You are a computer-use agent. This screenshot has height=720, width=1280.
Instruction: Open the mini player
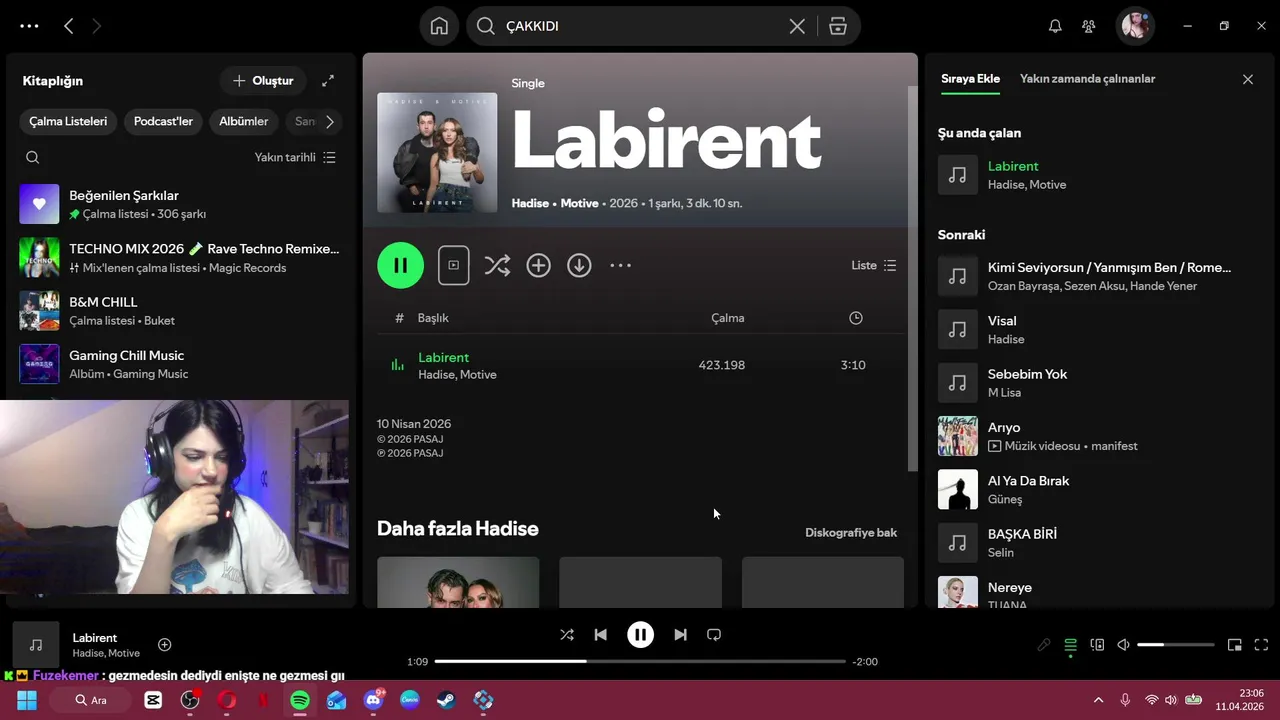click(1235, 645)
